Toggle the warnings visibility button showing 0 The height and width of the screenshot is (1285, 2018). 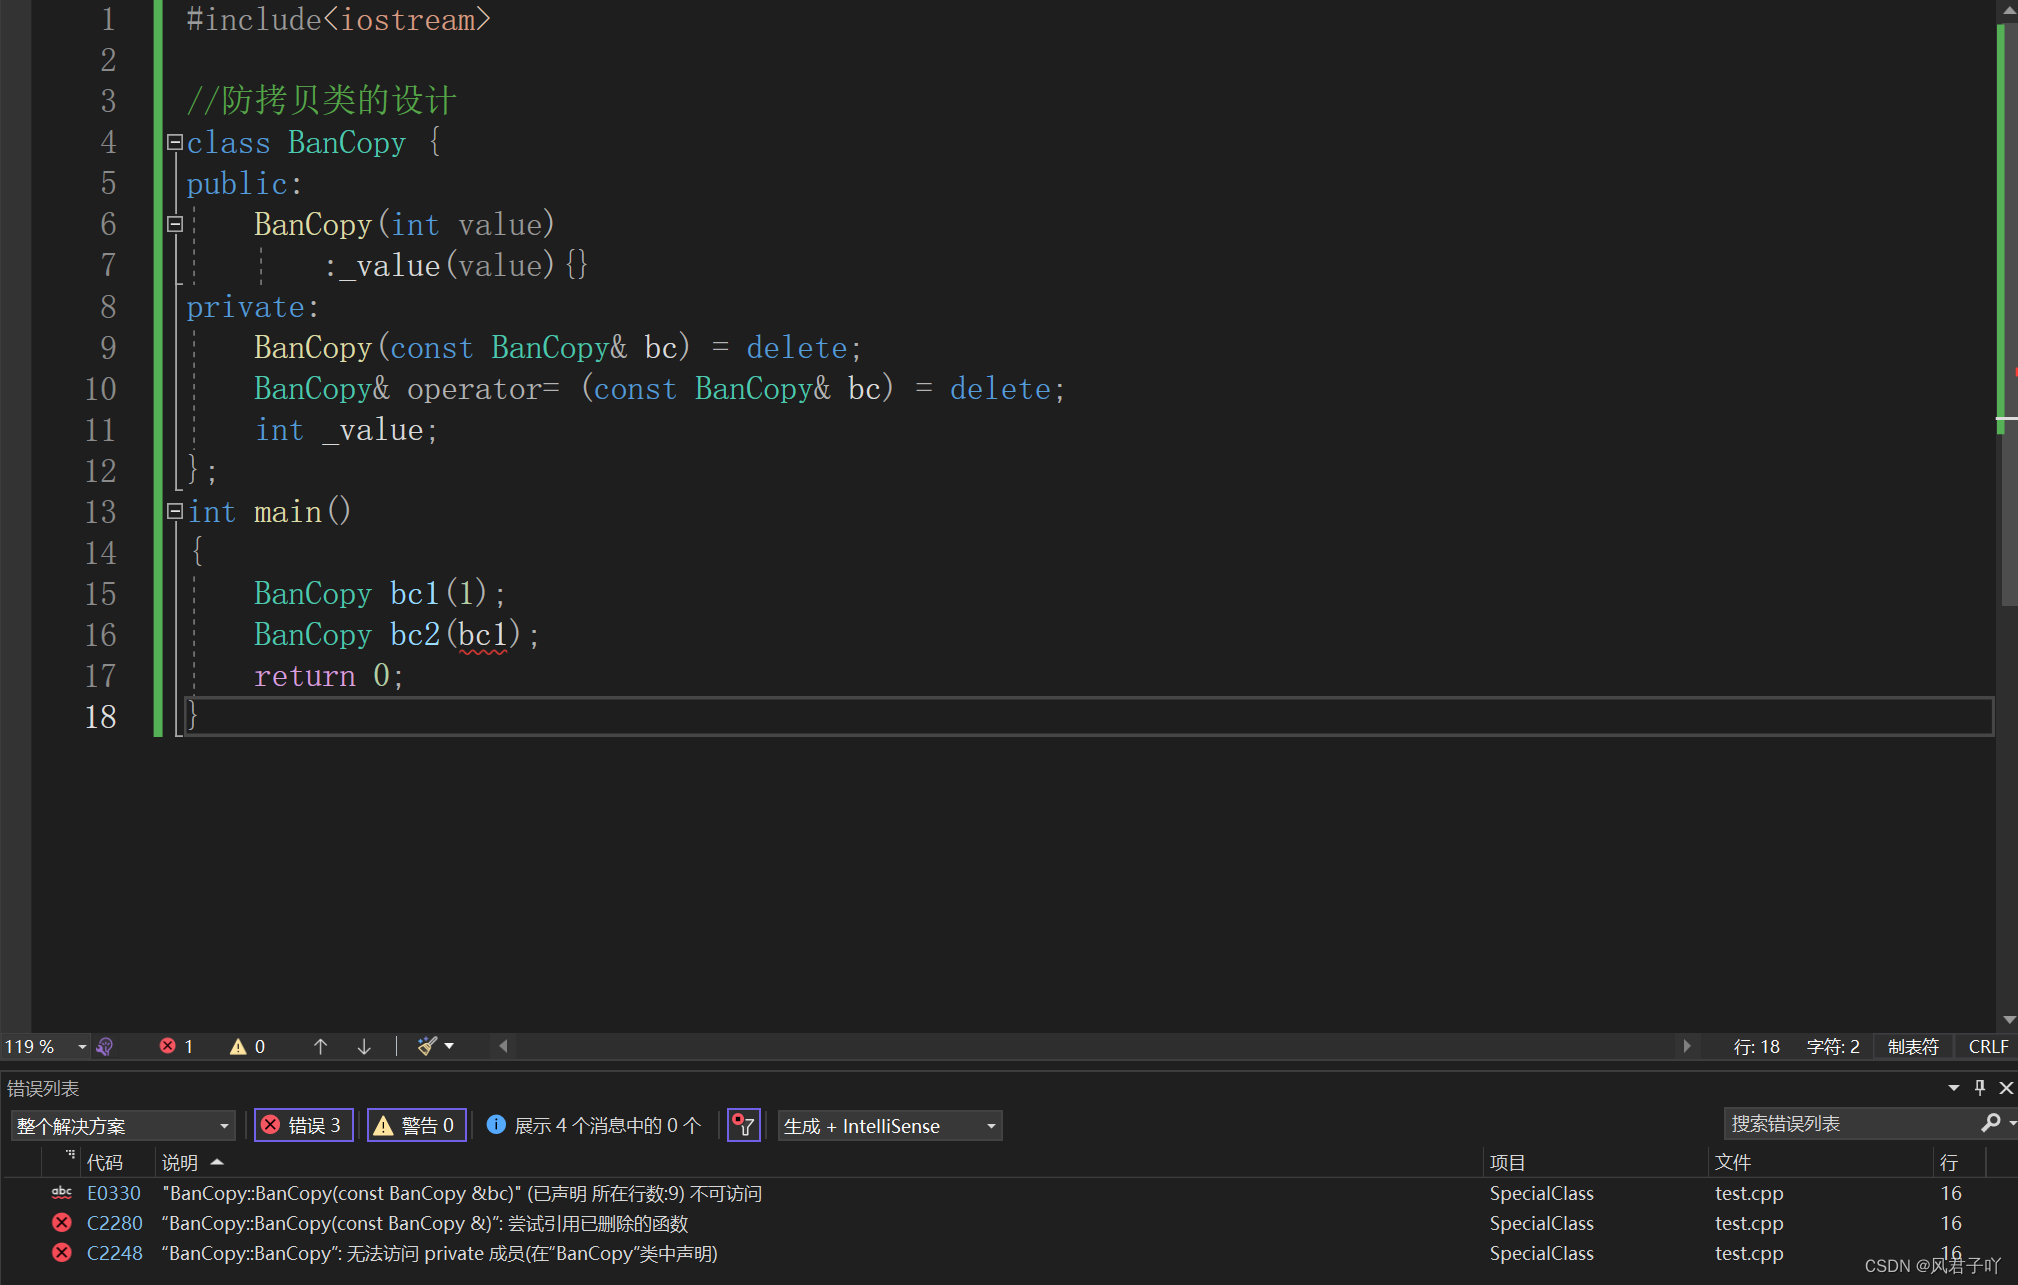(x=413, y=1126)
